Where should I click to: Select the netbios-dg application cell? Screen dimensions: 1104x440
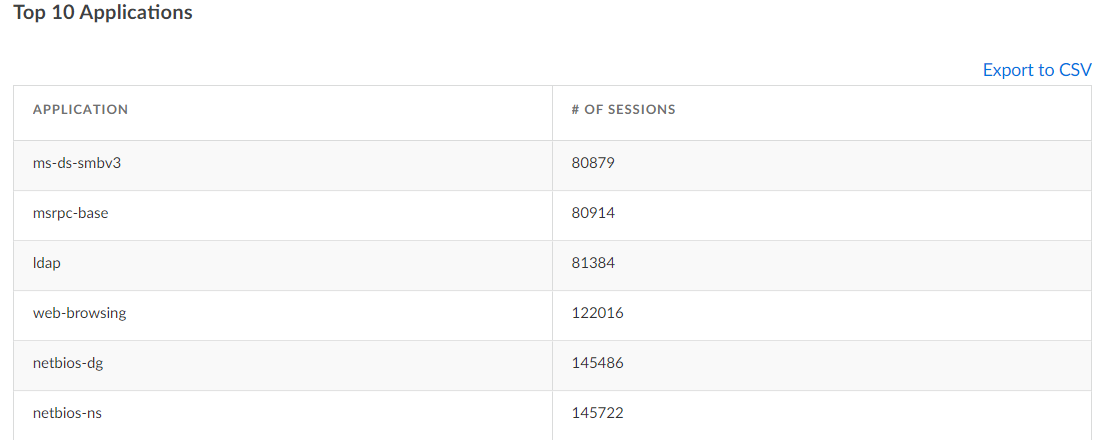coord(68,363)
